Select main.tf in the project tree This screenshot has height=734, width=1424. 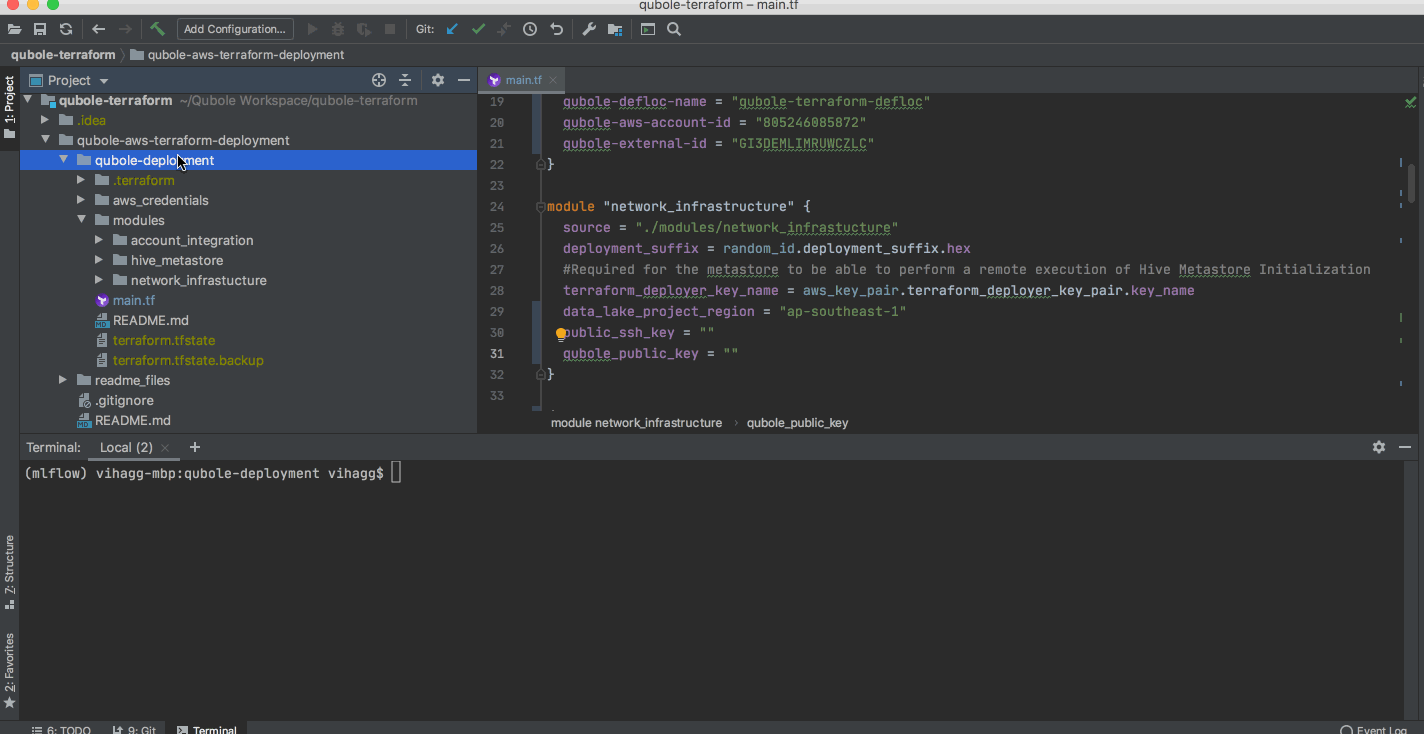(x=133, y=300)
